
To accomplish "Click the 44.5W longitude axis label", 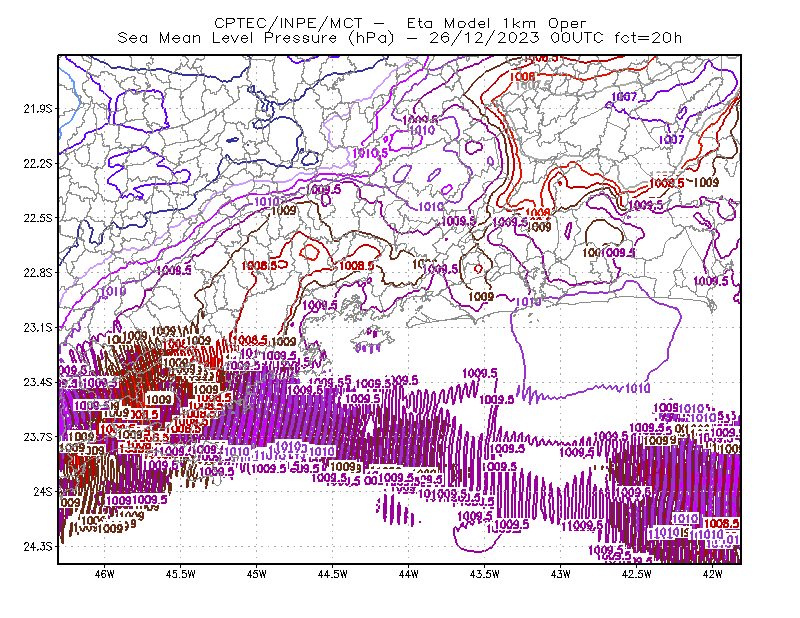I will [x=333, y=574].
